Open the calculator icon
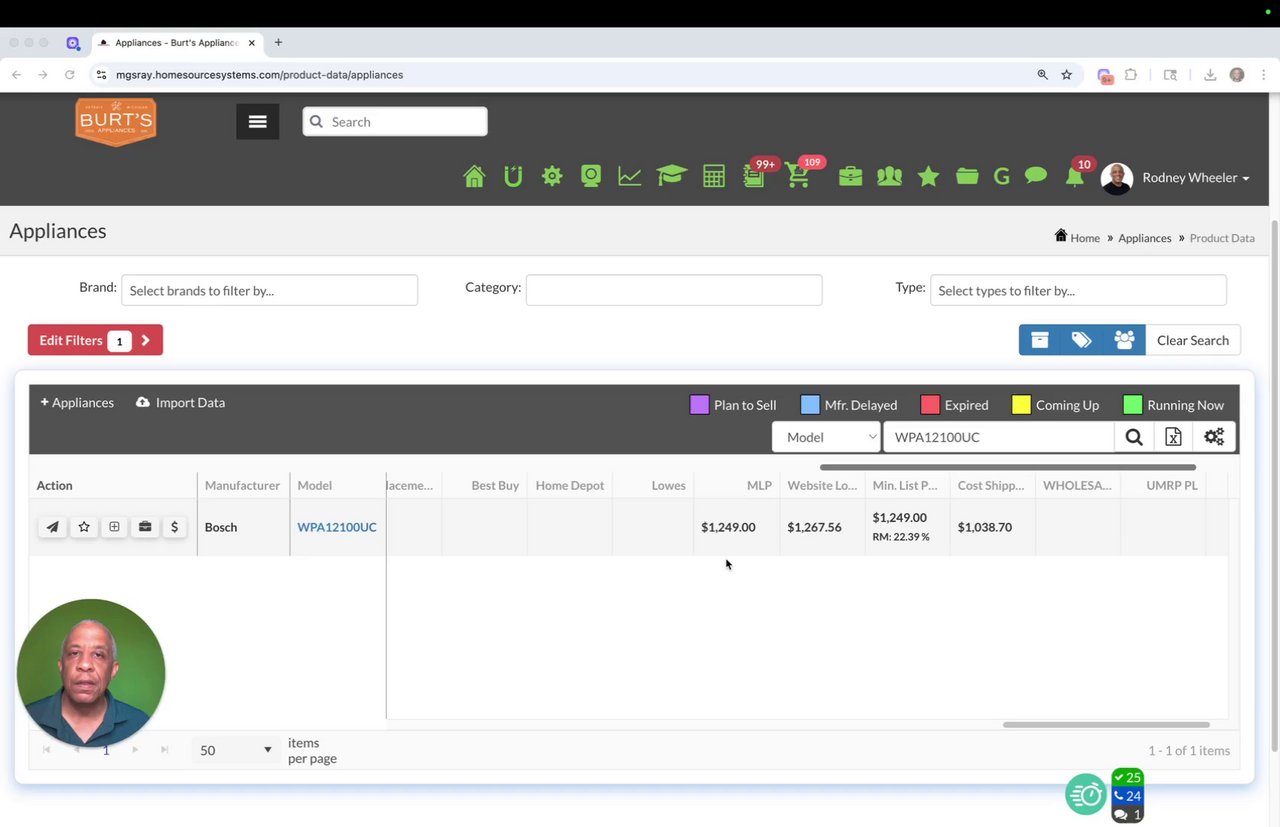Viewport: 1280px width, 827px height. click(x=714, y=177)
